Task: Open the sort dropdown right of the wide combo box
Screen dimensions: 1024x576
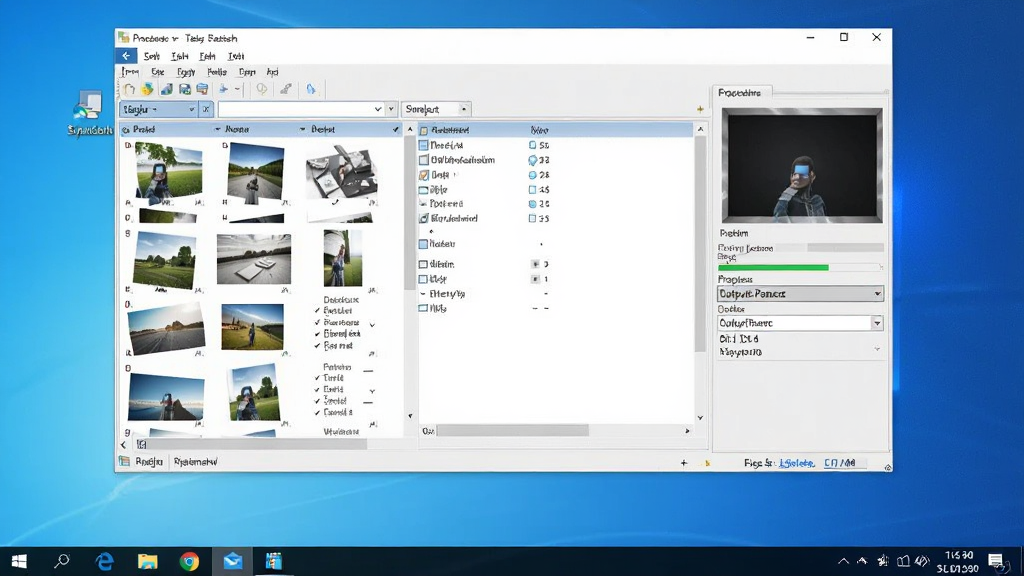Action: (x=436, y=109)
